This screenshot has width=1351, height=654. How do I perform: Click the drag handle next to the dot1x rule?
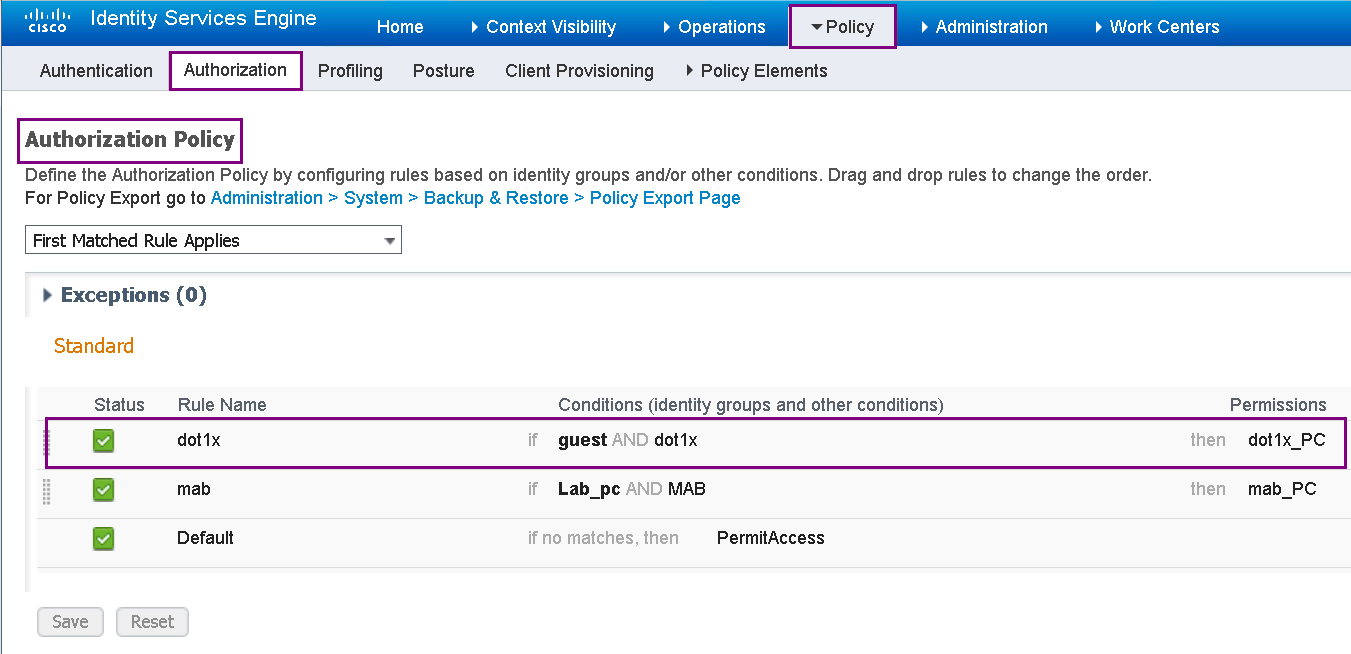46,441
